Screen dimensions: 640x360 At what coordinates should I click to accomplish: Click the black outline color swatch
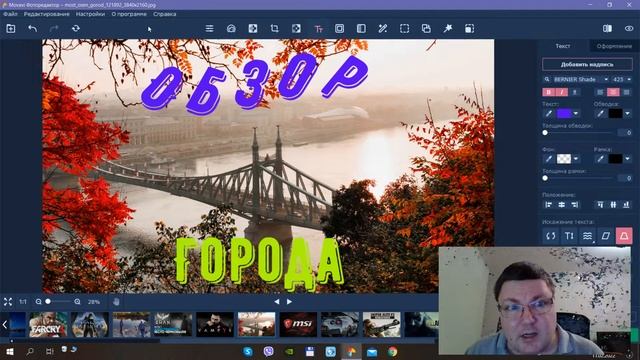616,113
